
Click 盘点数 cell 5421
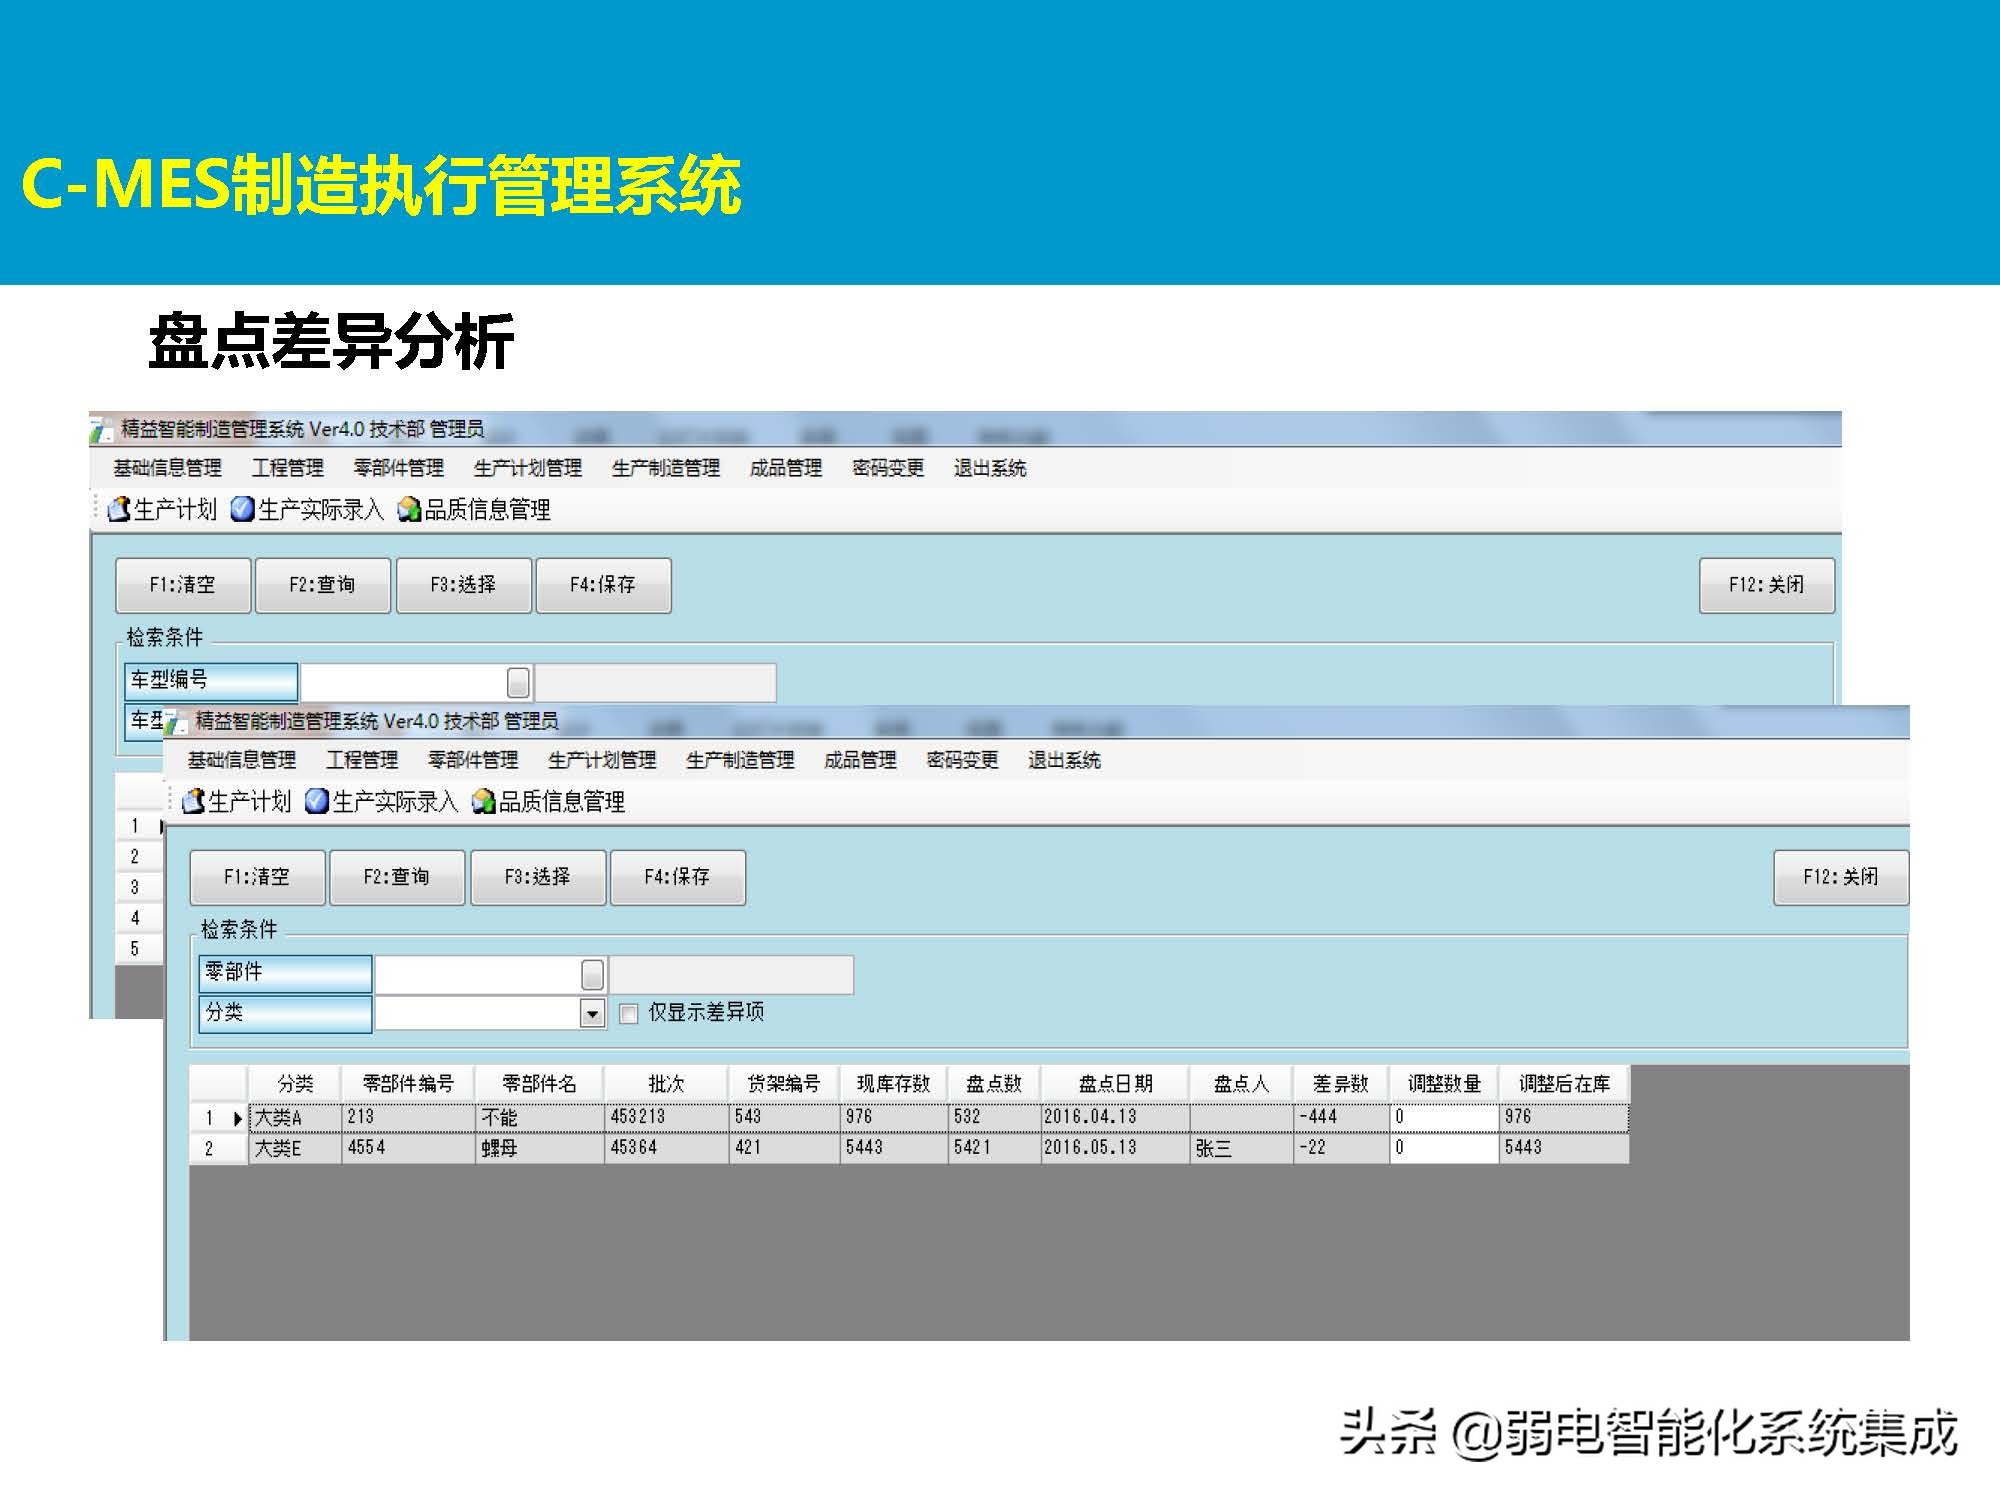click(994, 1148)
